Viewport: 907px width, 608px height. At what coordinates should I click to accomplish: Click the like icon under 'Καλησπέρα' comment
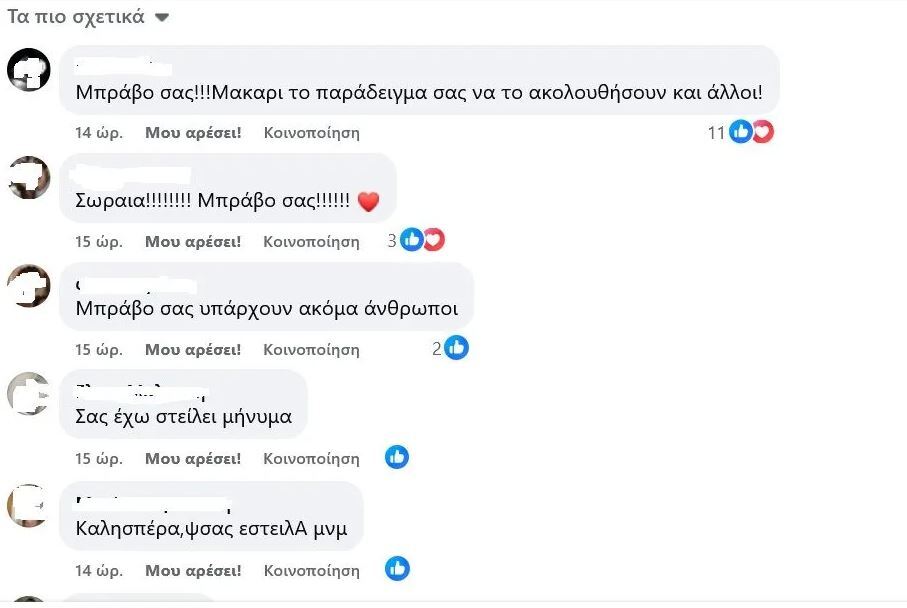(397, 569)
